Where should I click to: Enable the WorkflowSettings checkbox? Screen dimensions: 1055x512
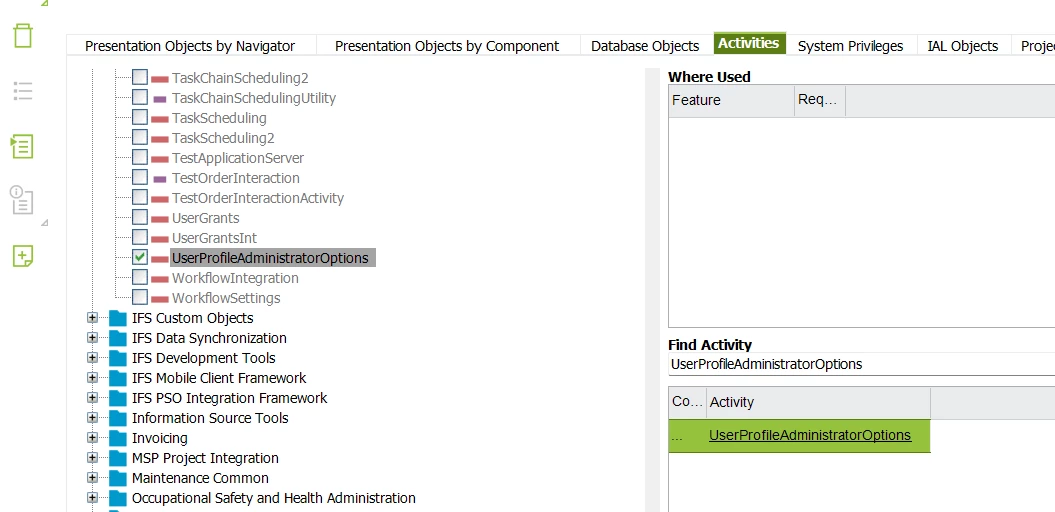click(x=140, y=298)
